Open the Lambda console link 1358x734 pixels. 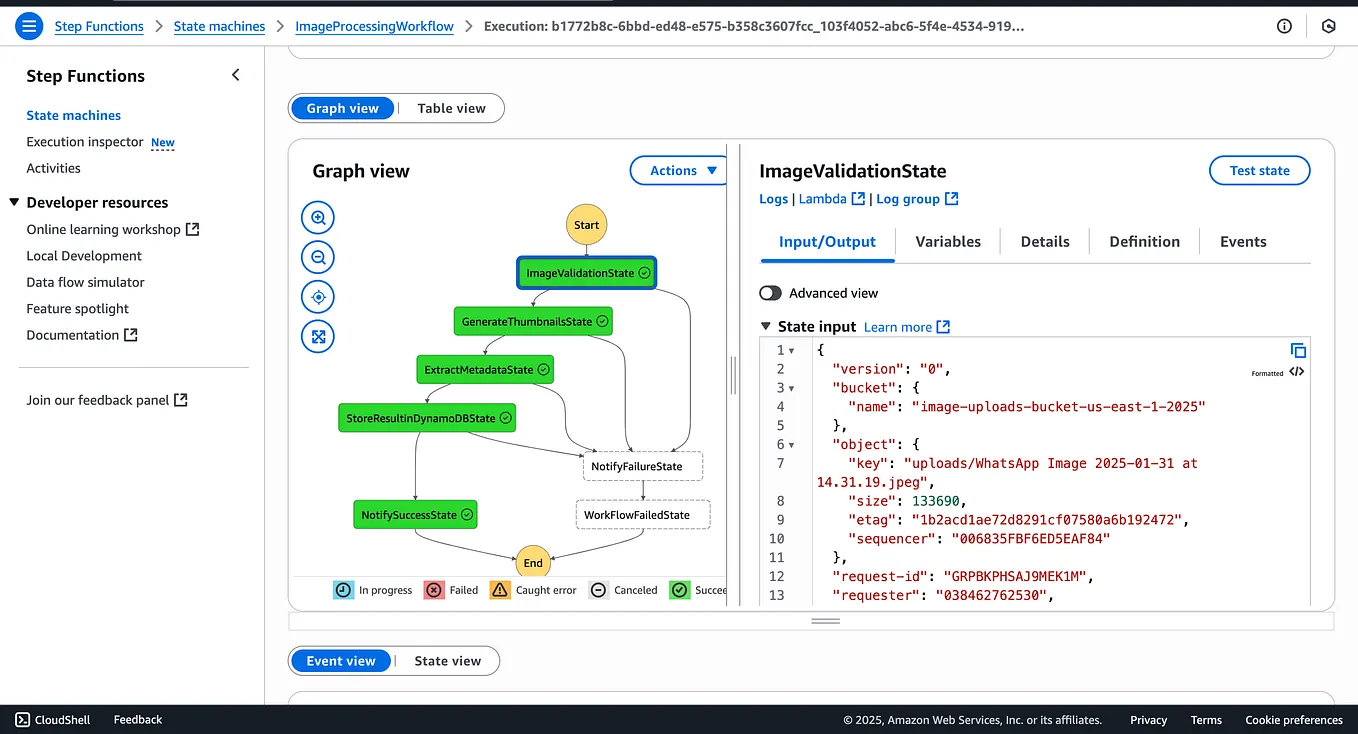824,198
